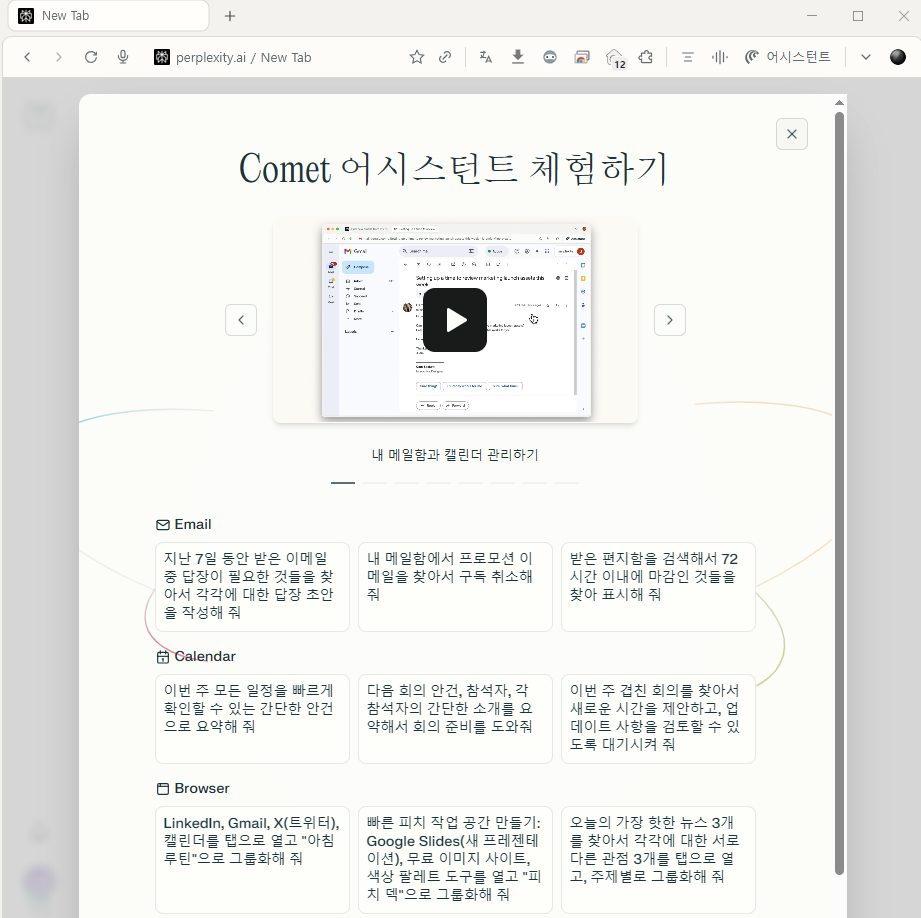Select the '72시간 이내에 마감' prompt card

(x=658, y=587)
